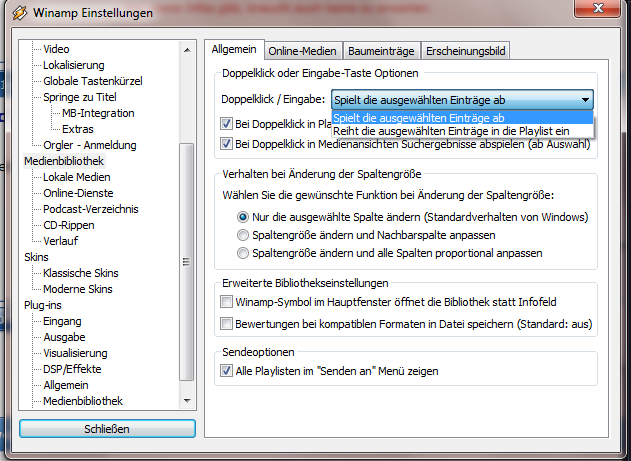Open Moderne Skins settings

coord(78,289)
